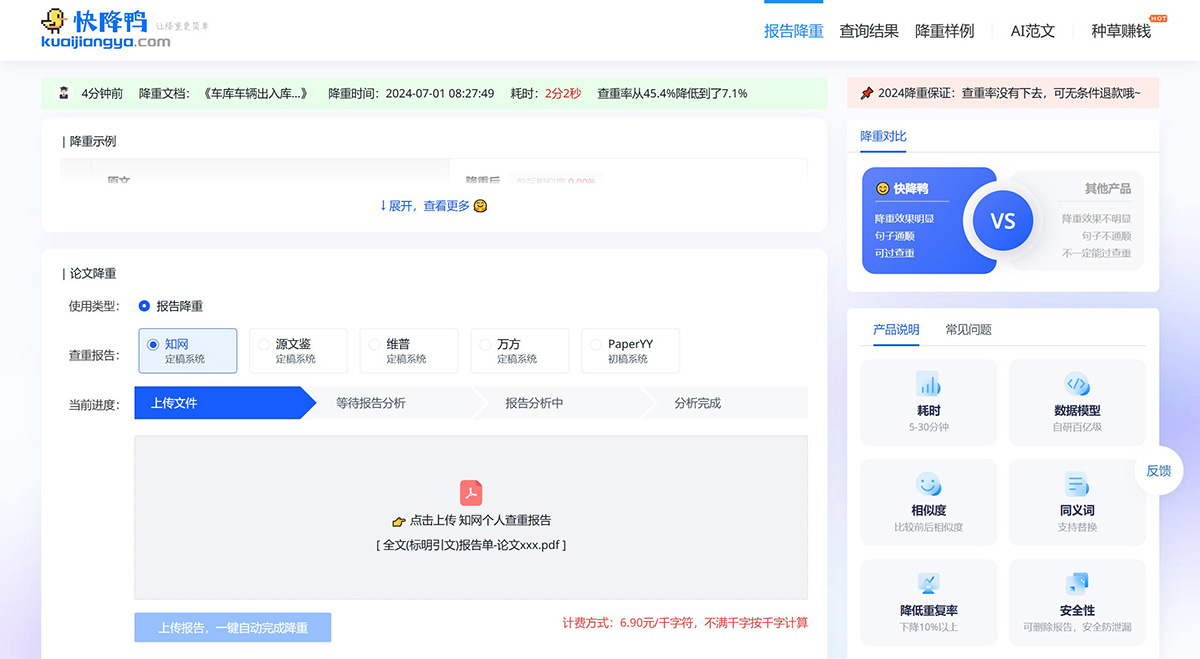Switch to the 常见问题 tab
Image resolution: width=1200 pixels, height=659 pixels.
tap(967, 330)
